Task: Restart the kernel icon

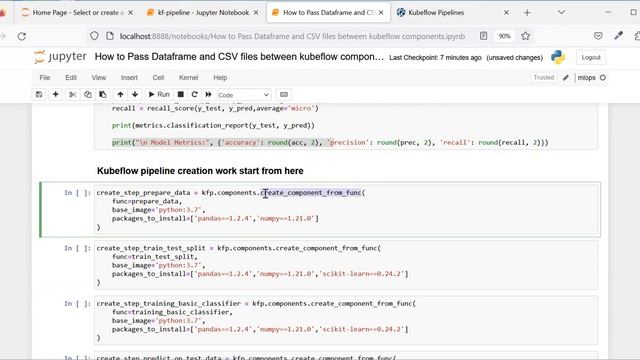Action: tap(195, 95)
